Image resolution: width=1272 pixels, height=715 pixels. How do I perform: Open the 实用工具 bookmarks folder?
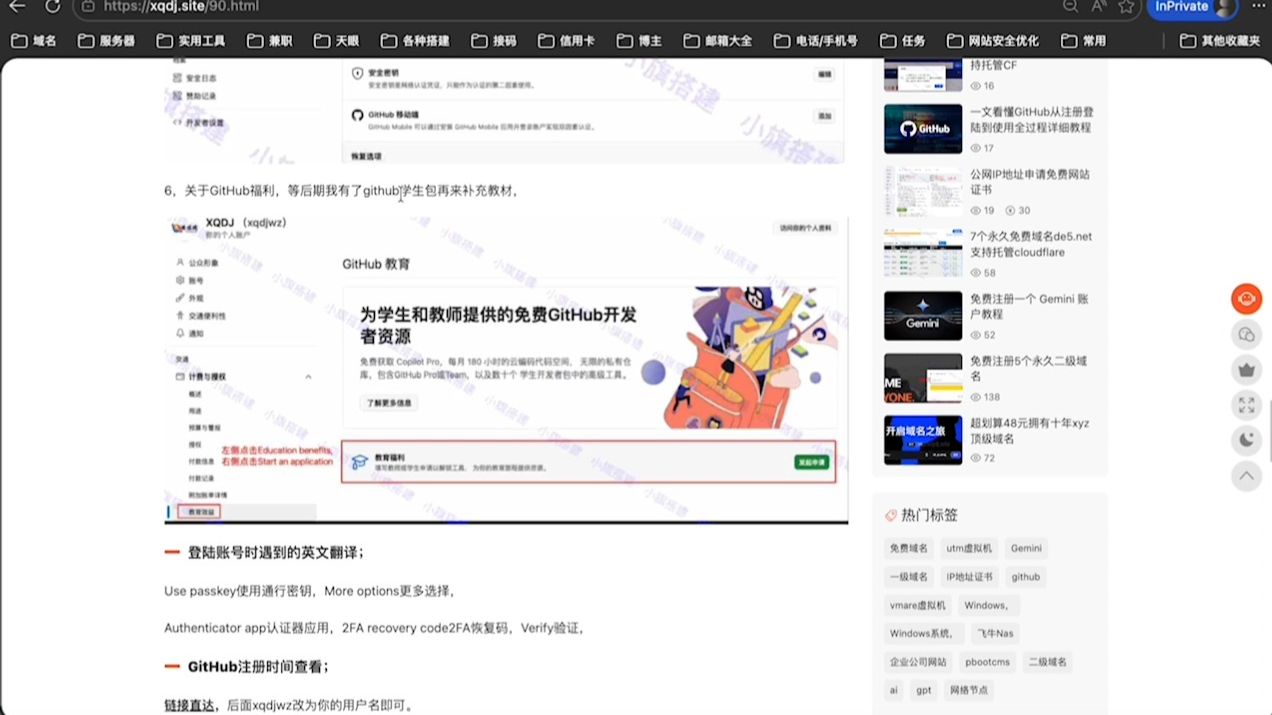[191, 41]
